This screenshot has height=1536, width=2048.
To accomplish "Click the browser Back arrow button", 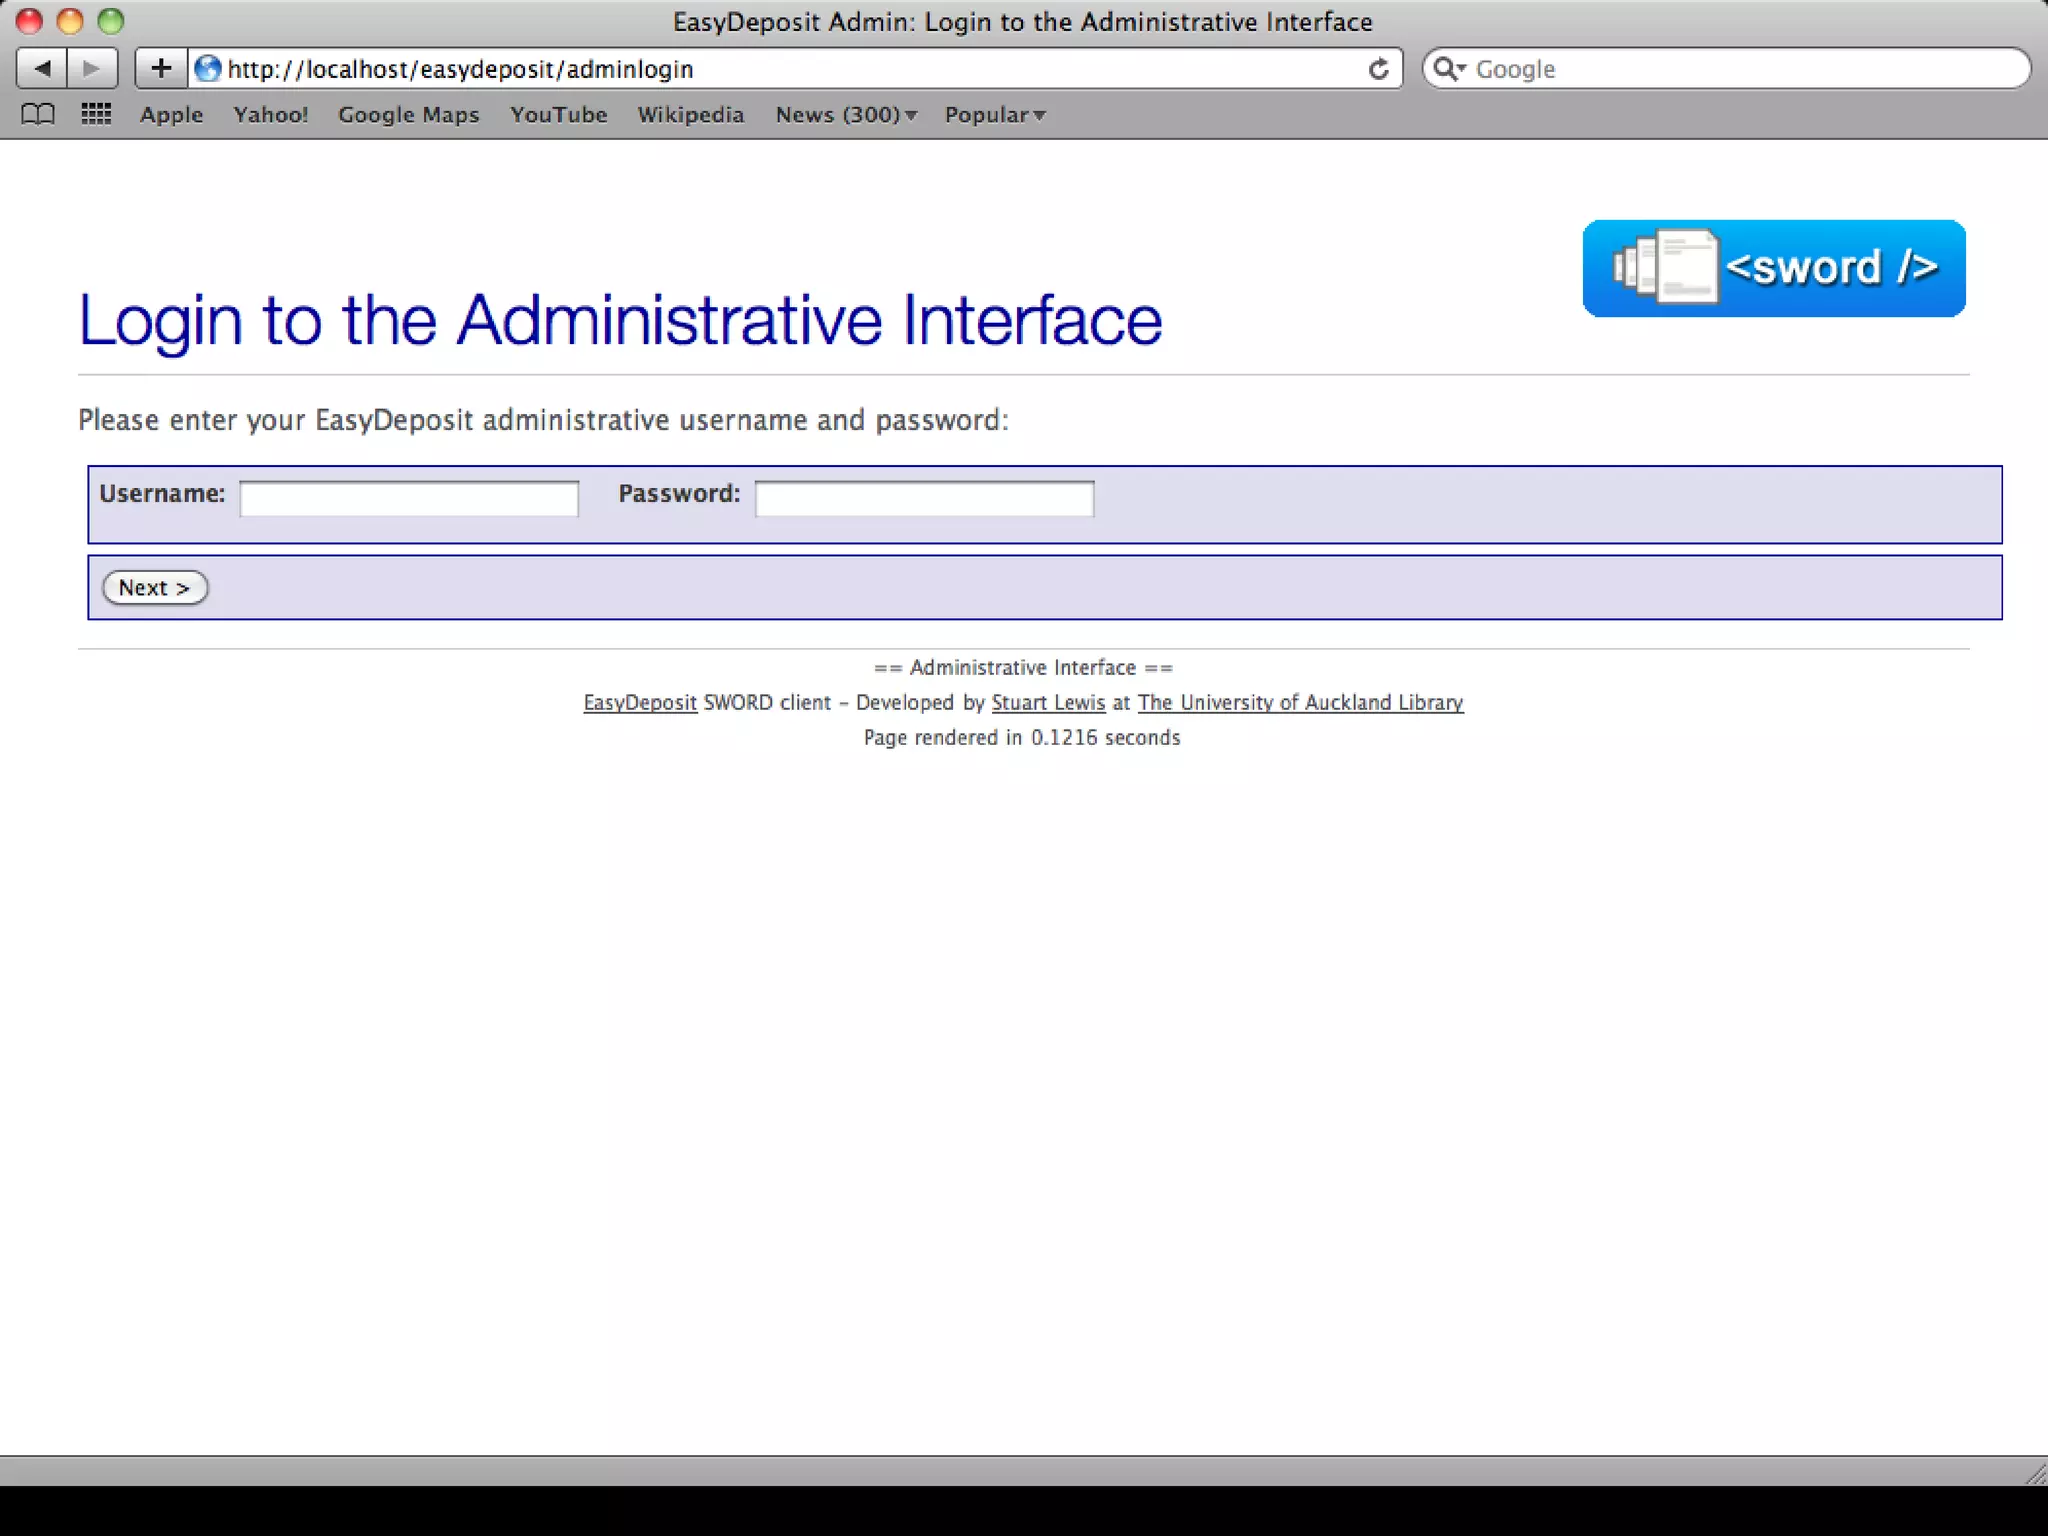I will tap(42, 69).
